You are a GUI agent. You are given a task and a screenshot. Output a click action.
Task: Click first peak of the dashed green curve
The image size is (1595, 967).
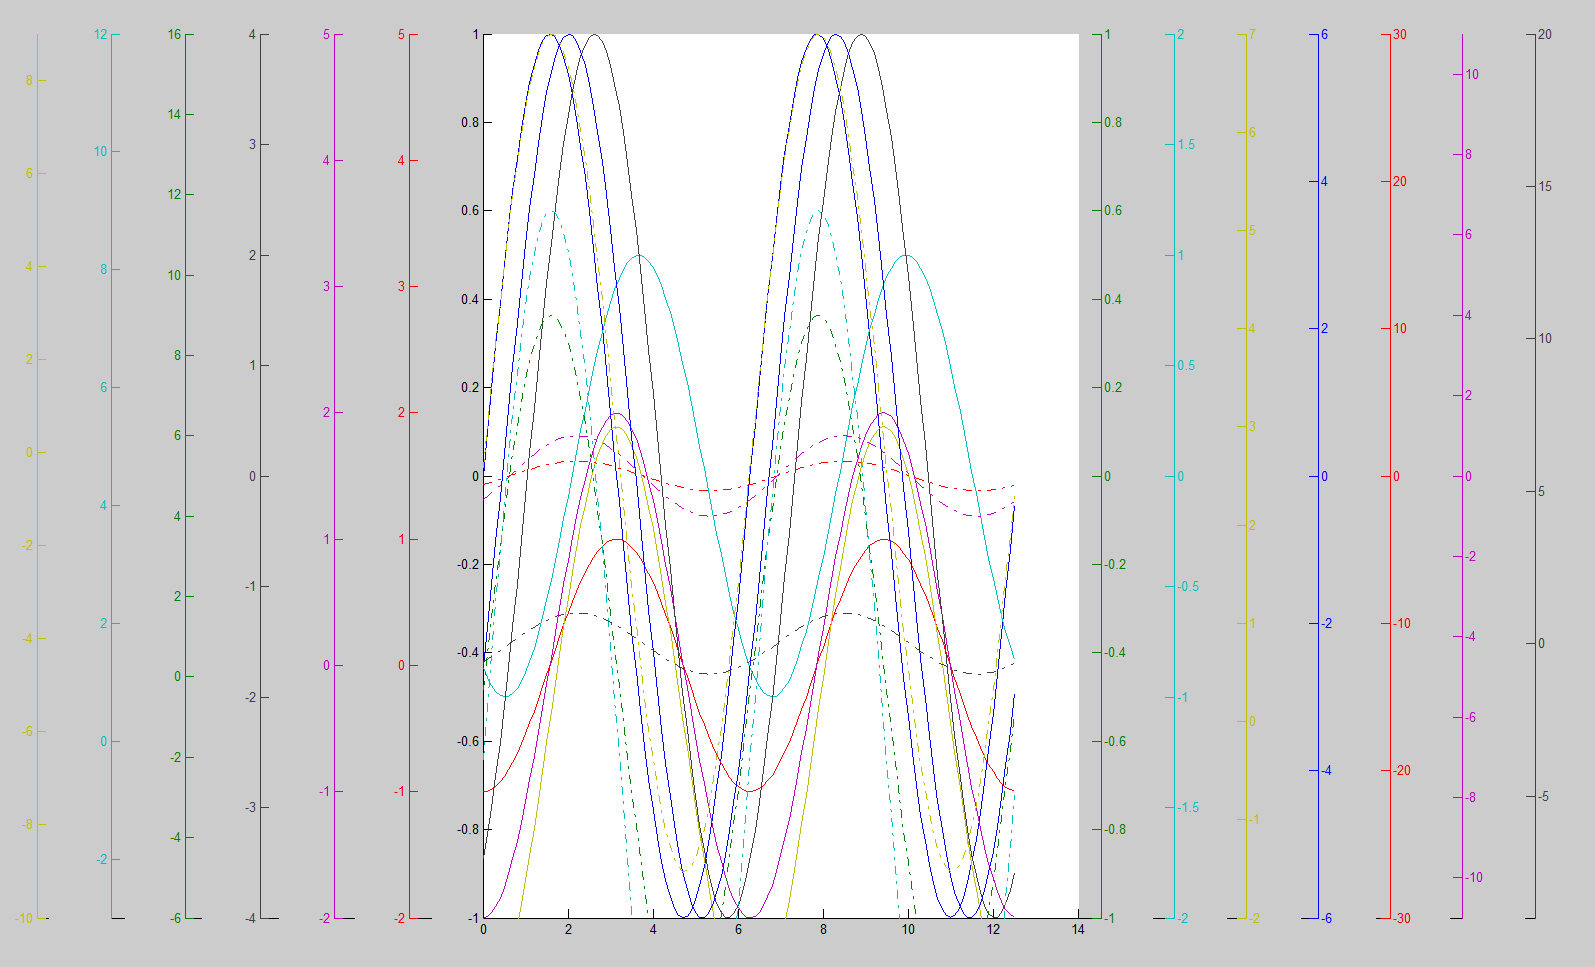point(552,317)
